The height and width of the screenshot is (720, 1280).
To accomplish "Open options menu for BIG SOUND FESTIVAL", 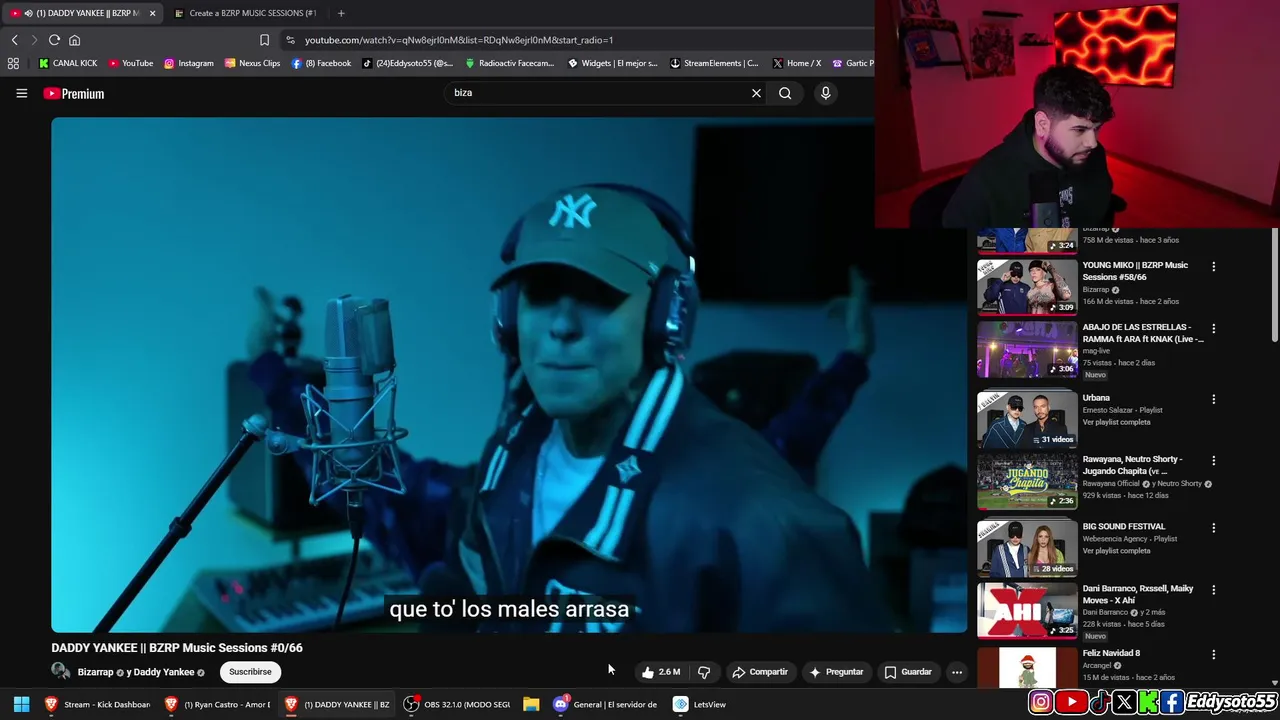I will (x=1214, y=528).
